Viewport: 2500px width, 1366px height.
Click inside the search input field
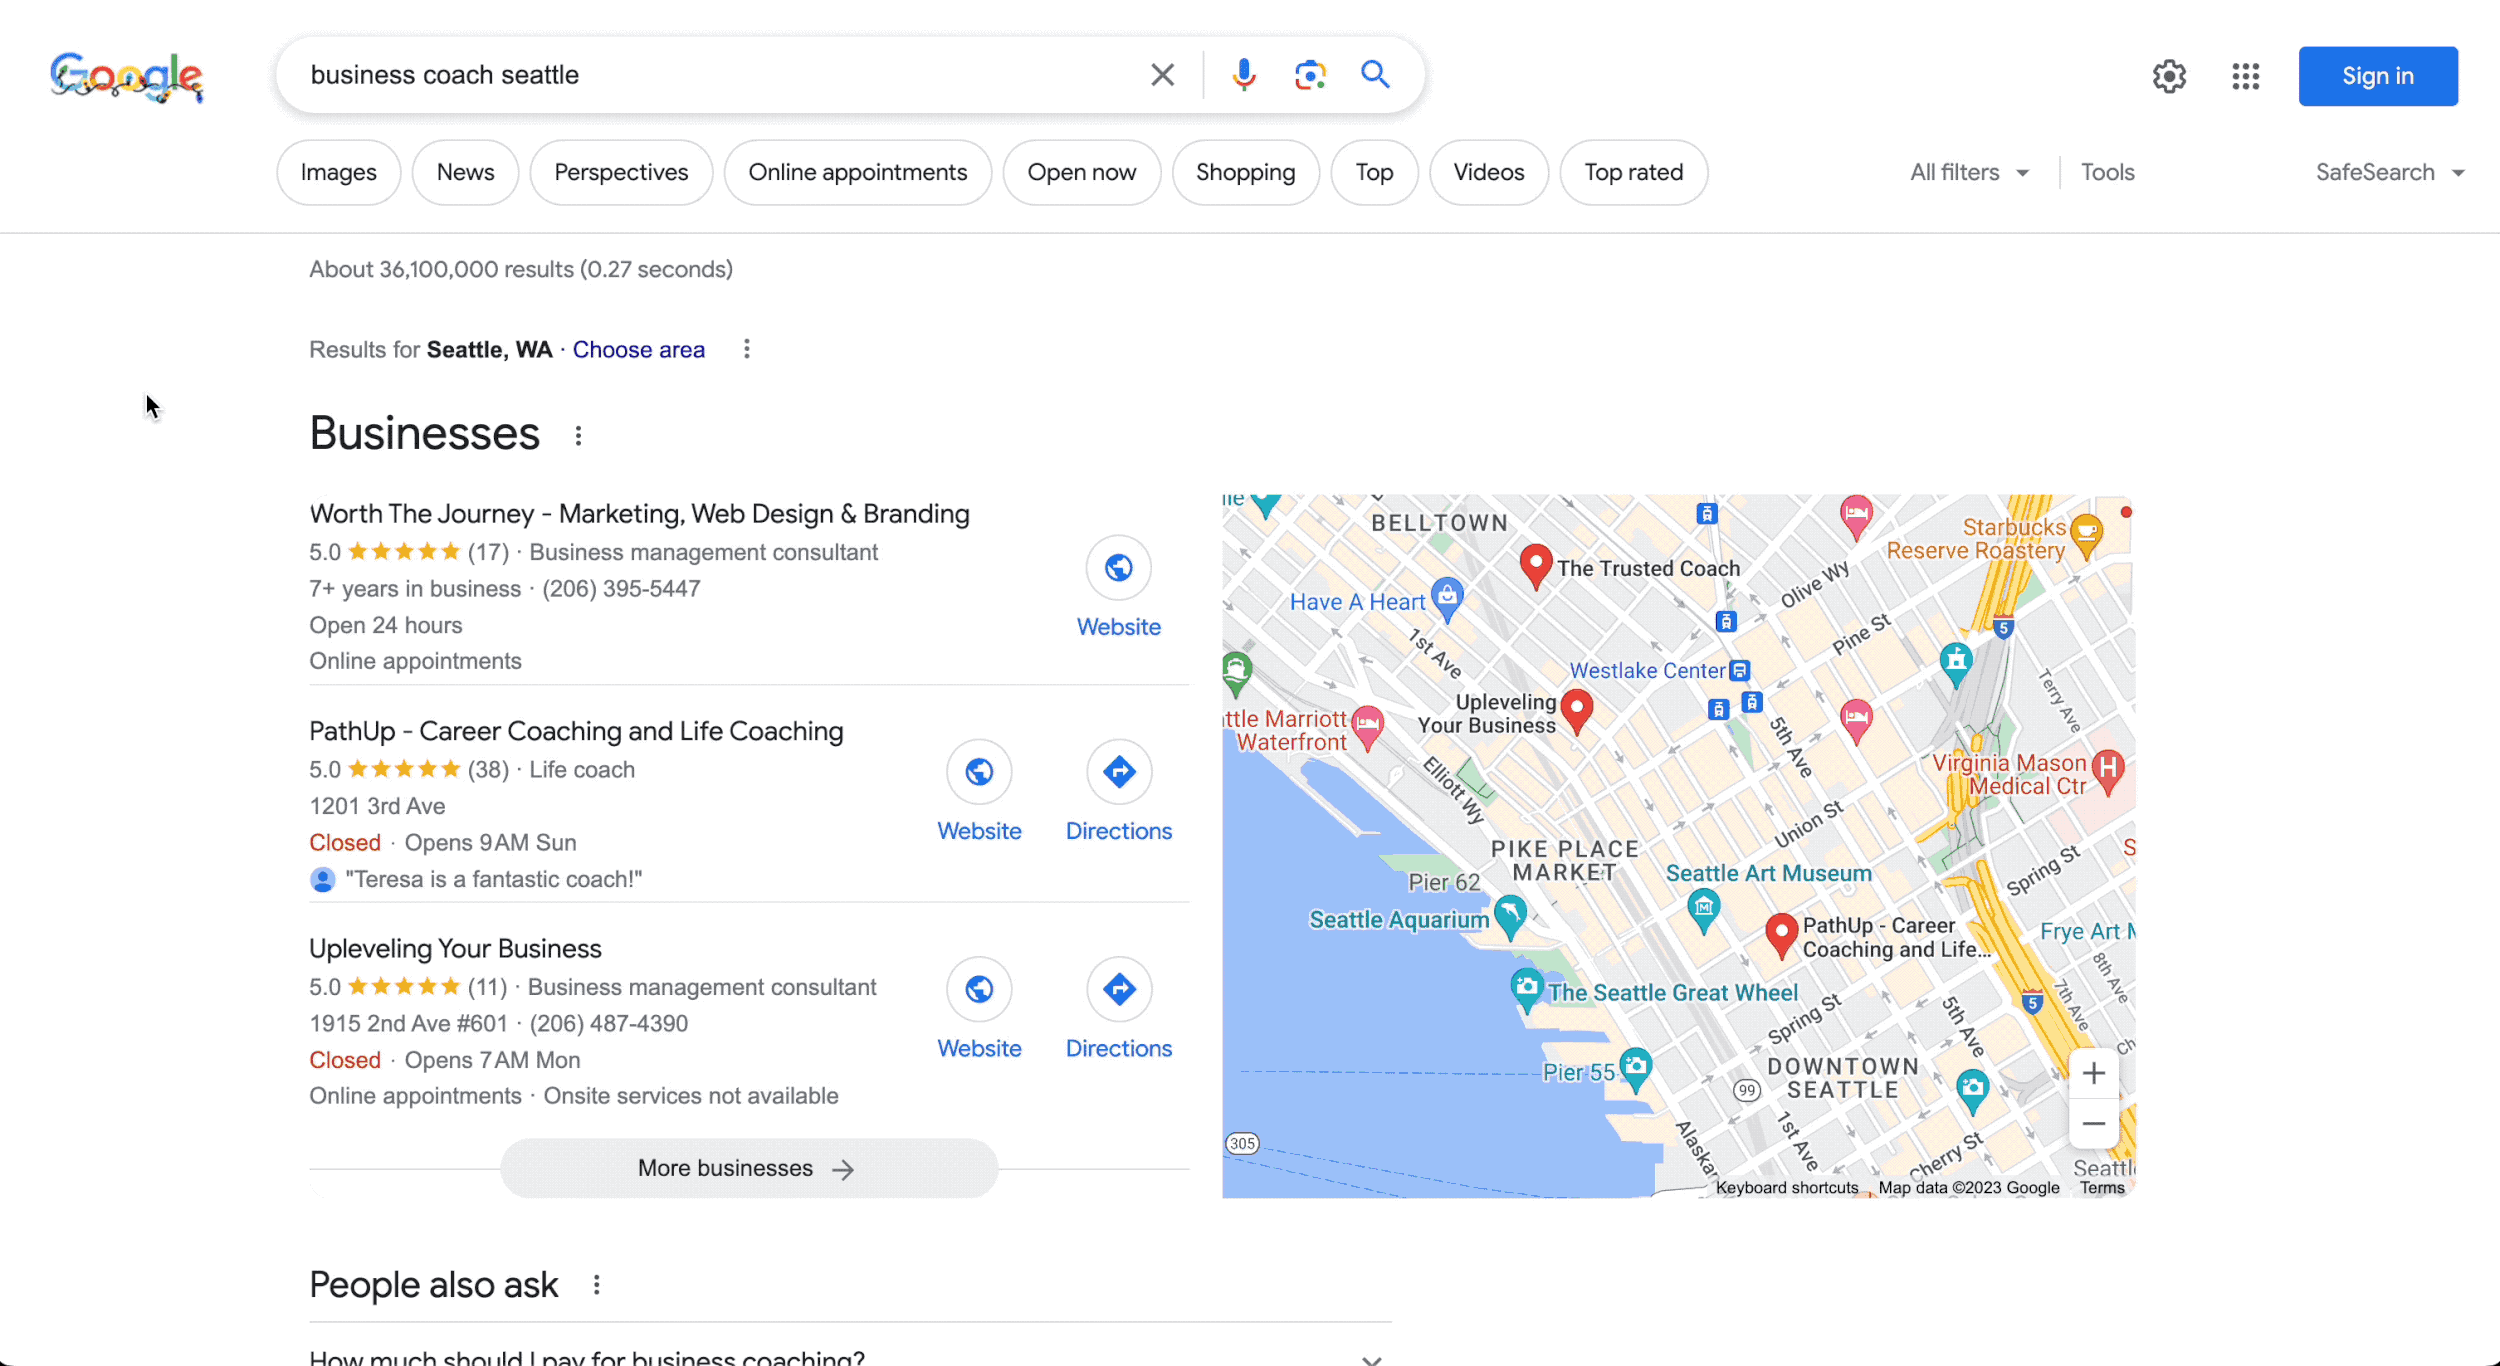(720, 75)
